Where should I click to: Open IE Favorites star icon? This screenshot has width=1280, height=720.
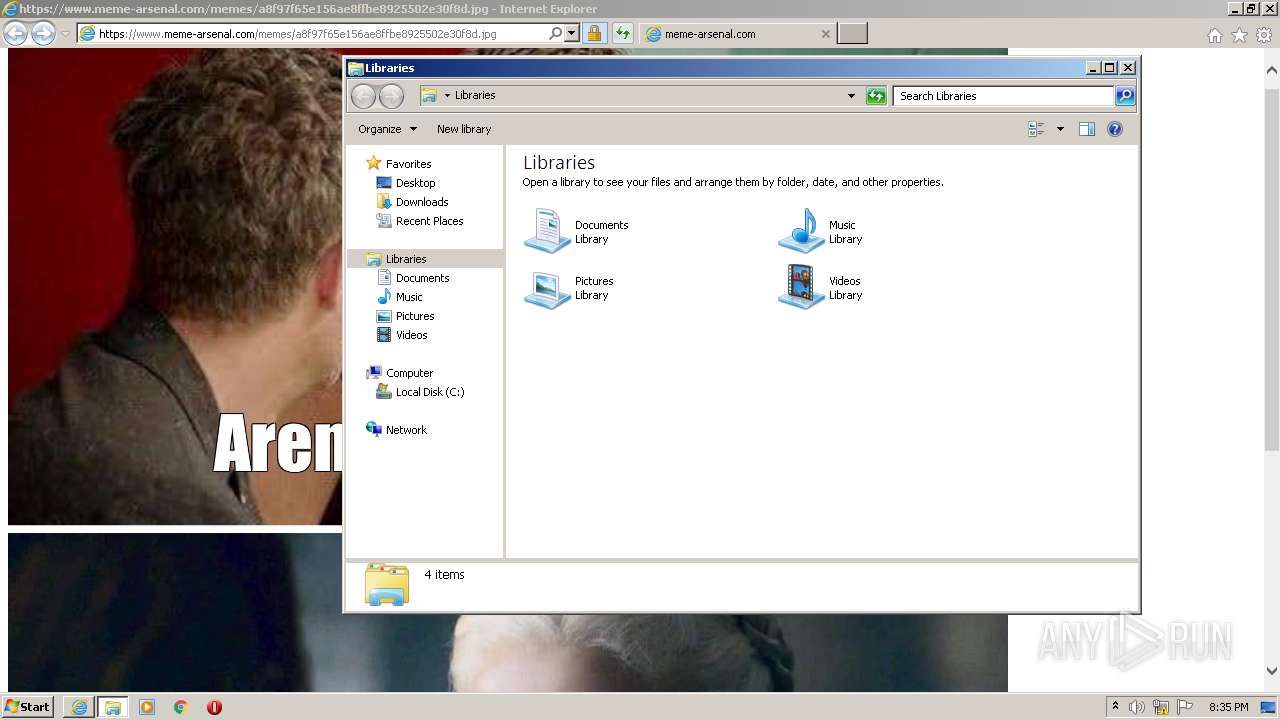tap(1239, 35)
